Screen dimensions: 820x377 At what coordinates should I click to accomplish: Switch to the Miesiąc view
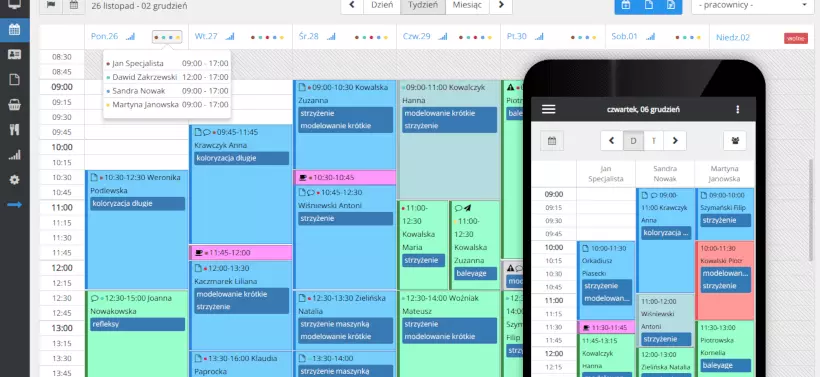[467, 6]
